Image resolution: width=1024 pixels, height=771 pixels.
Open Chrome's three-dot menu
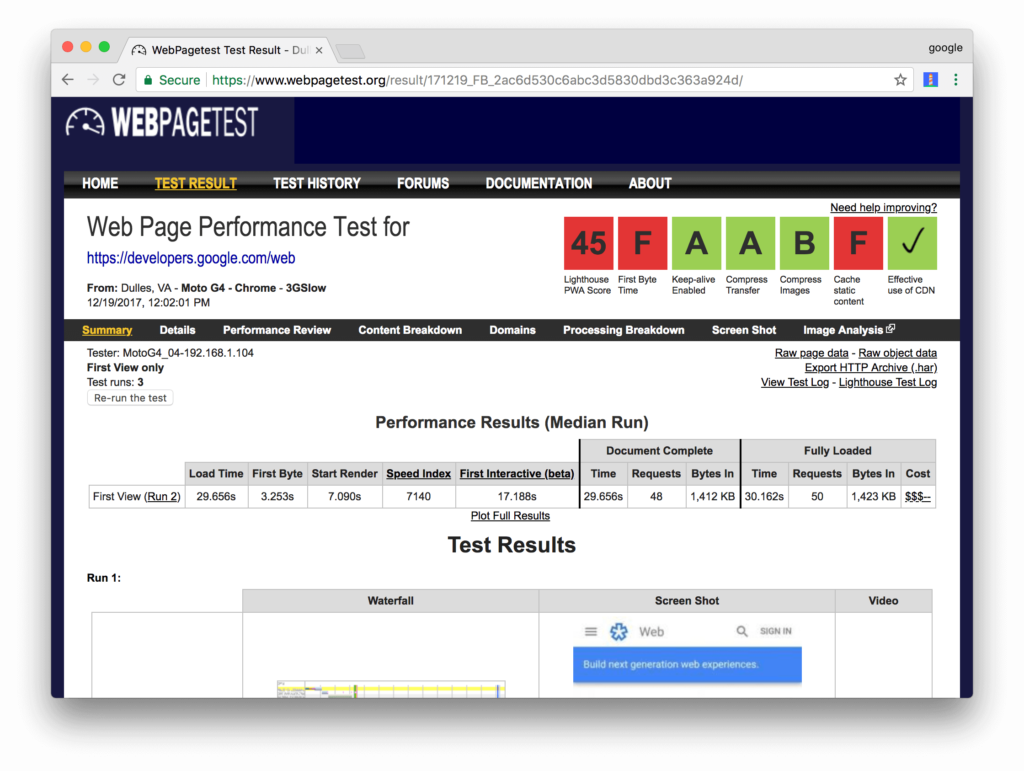point(955,79)
